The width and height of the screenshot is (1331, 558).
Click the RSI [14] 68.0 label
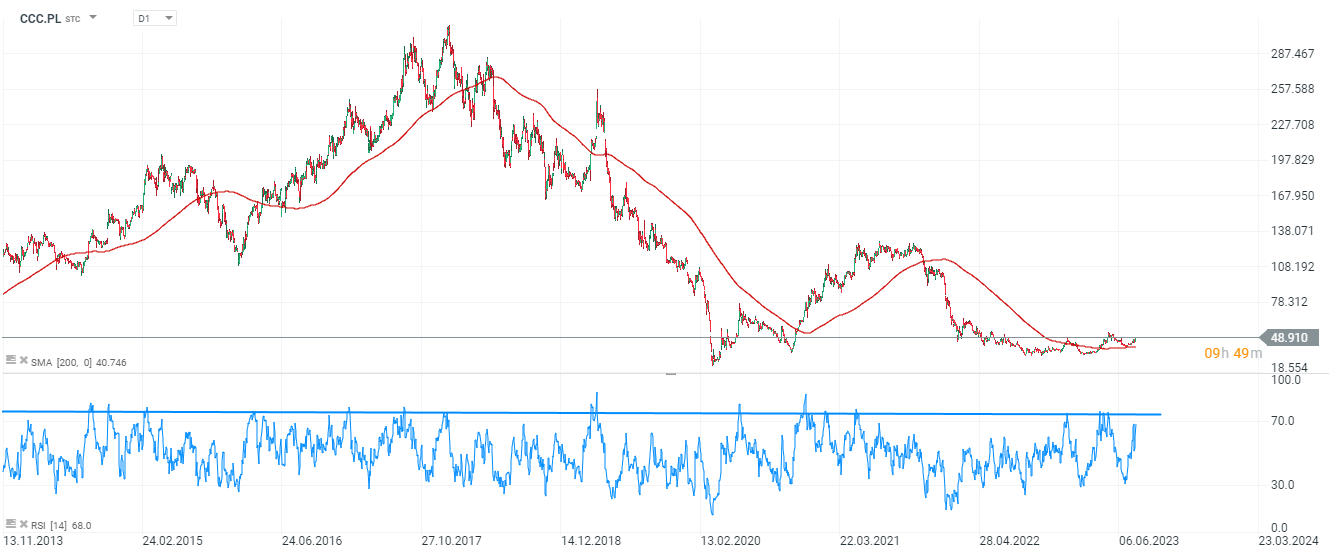[62, 524]
